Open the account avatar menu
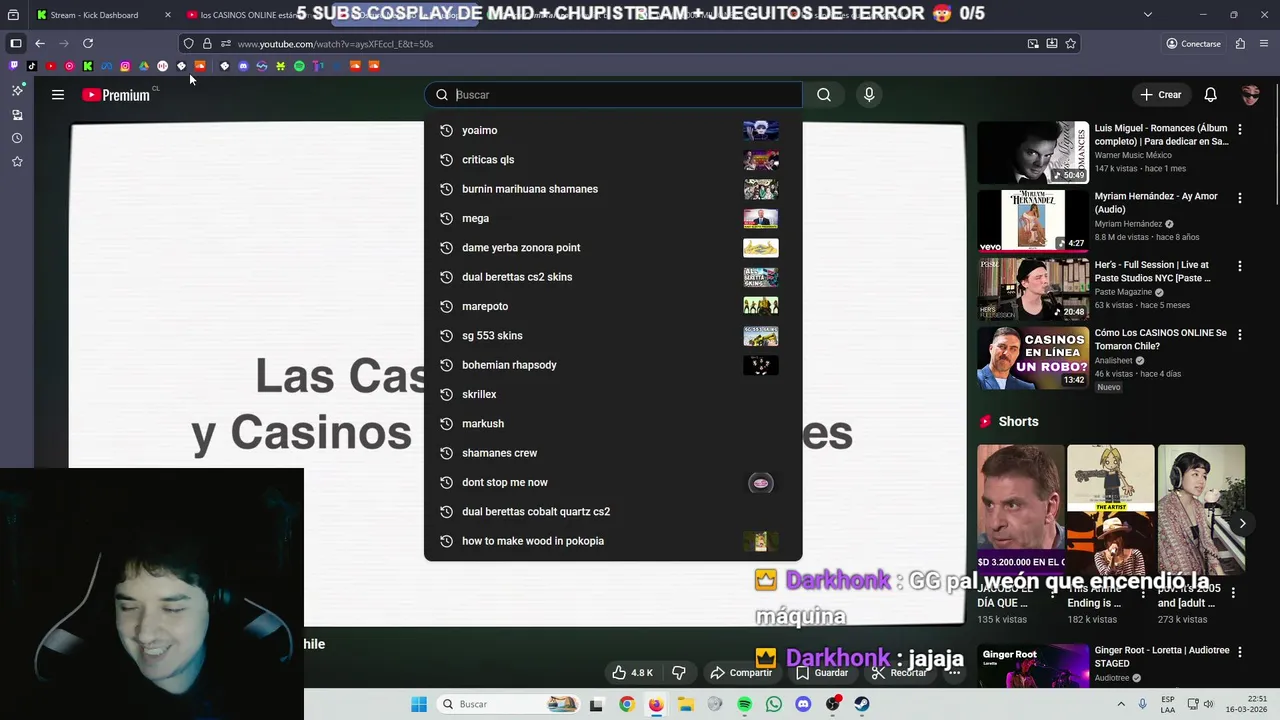This screenshot has width=1280, height=720. 1250,95
